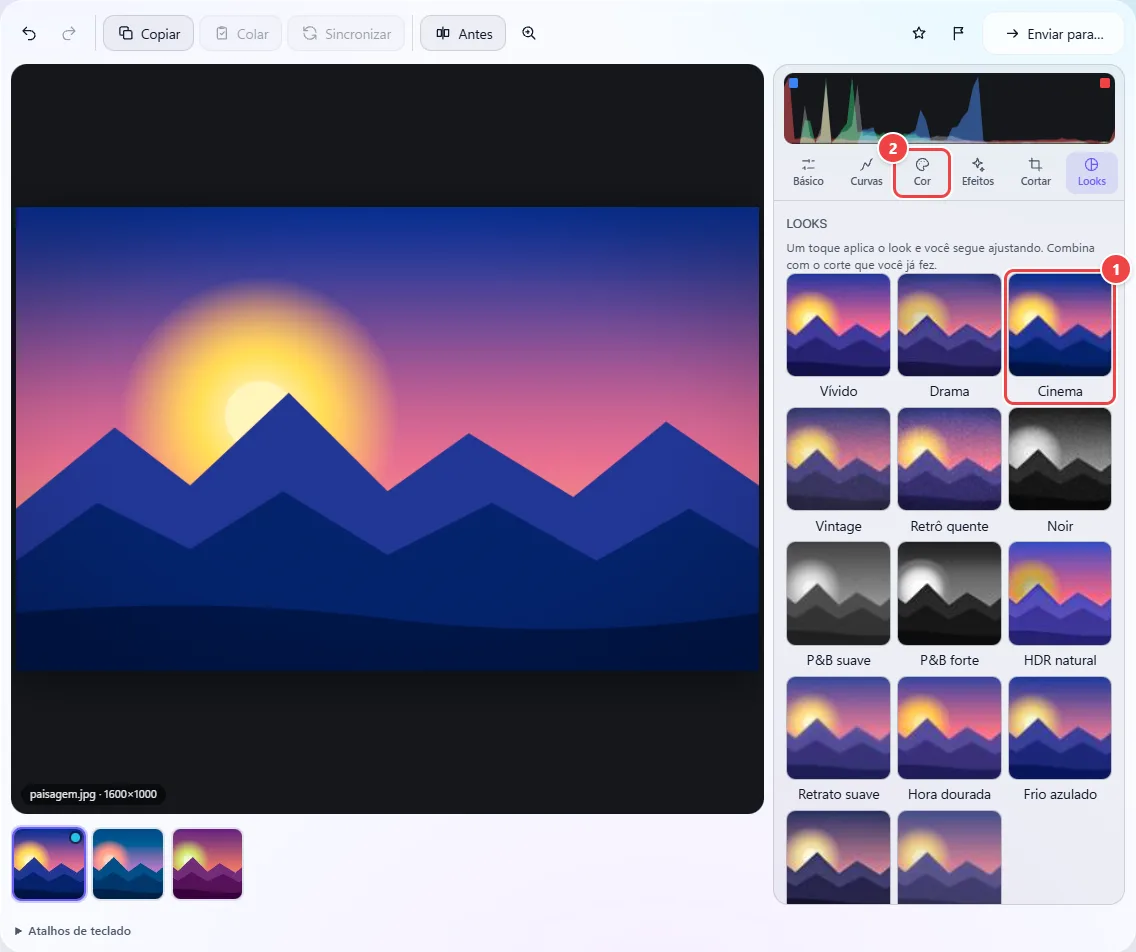The image size is (1136, 952).
Task: Expand Atalhos de teclado section
Action: [73, 931]
